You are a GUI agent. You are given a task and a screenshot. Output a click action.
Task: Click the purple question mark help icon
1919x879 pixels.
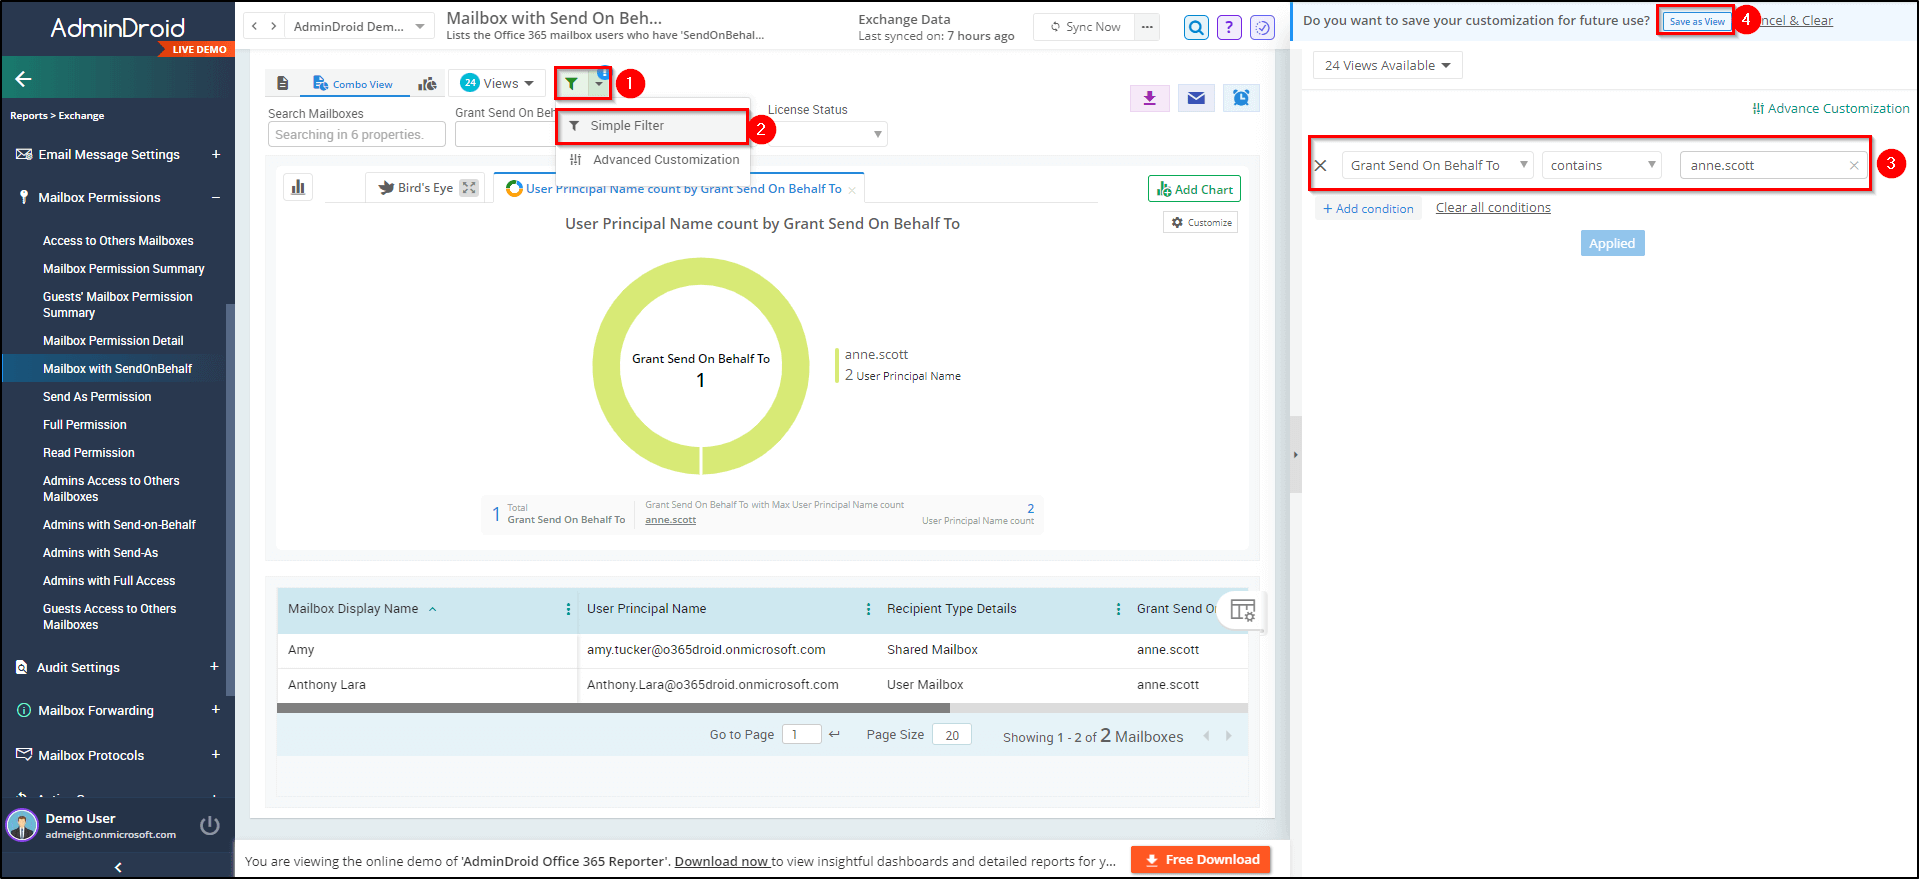(1229, 28)
